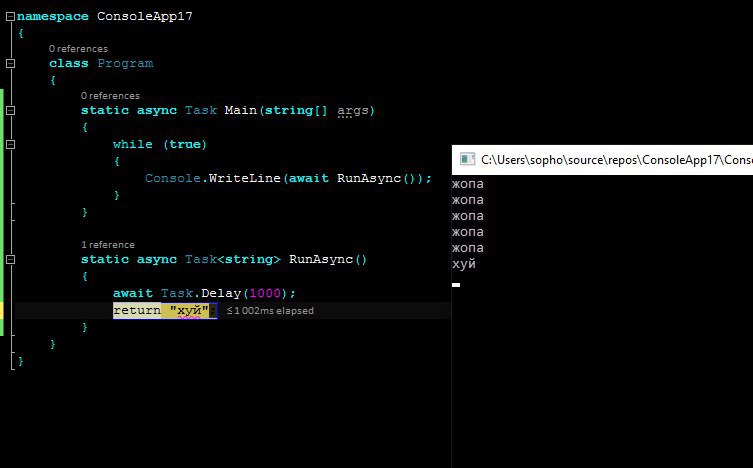Click the console window title path text
The width and height of the screenshot is (753, 468).
click(x=617, y=160)
